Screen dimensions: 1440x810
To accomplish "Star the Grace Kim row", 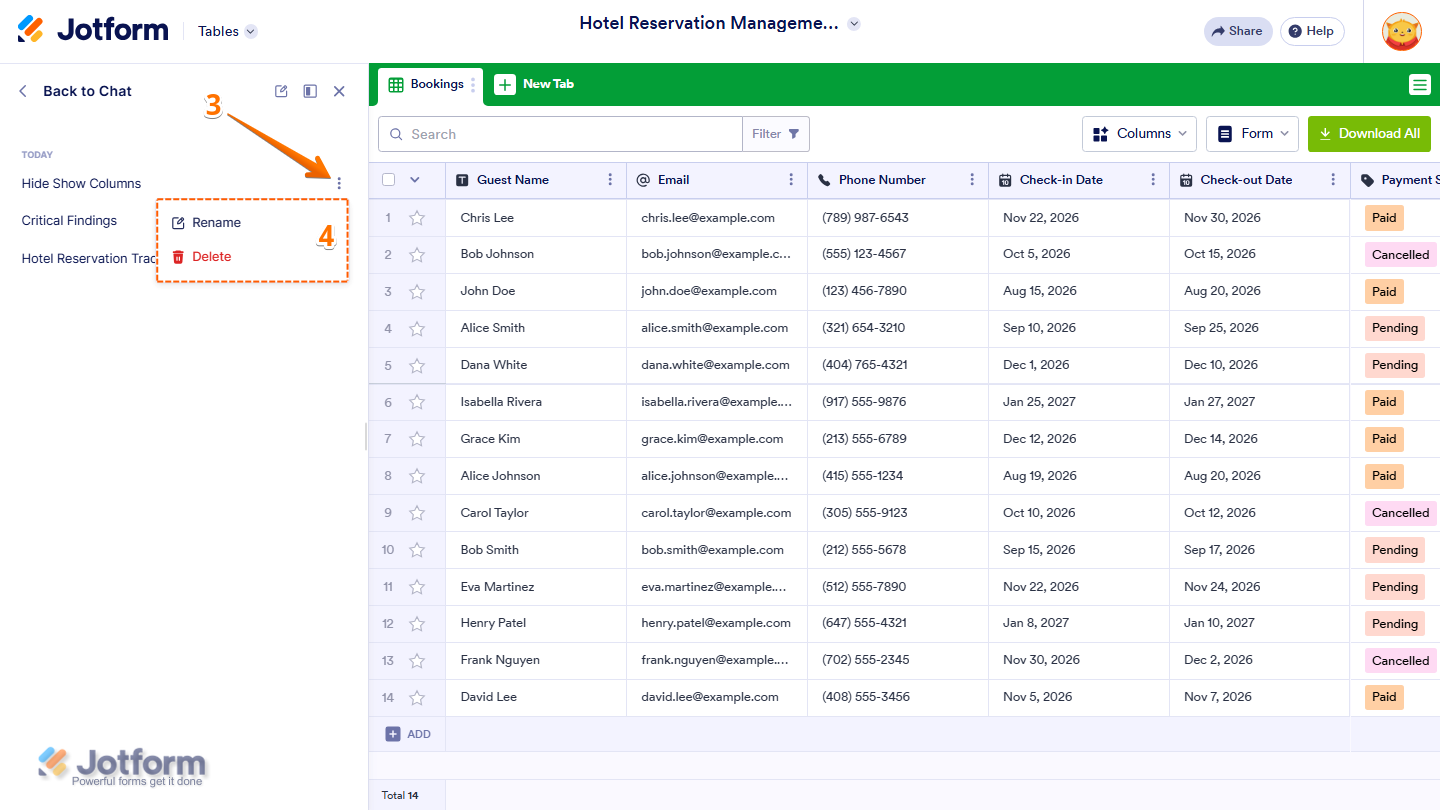I will point(417,439).
